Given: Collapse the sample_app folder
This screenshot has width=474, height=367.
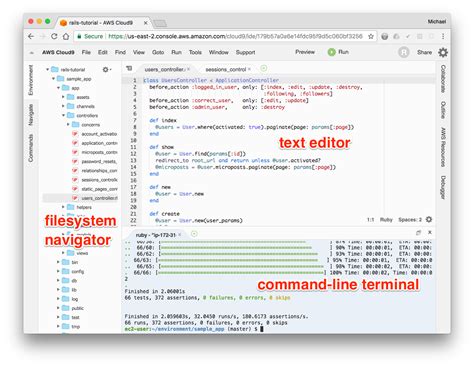Looking at the screenshot, I should coord(53,79).
